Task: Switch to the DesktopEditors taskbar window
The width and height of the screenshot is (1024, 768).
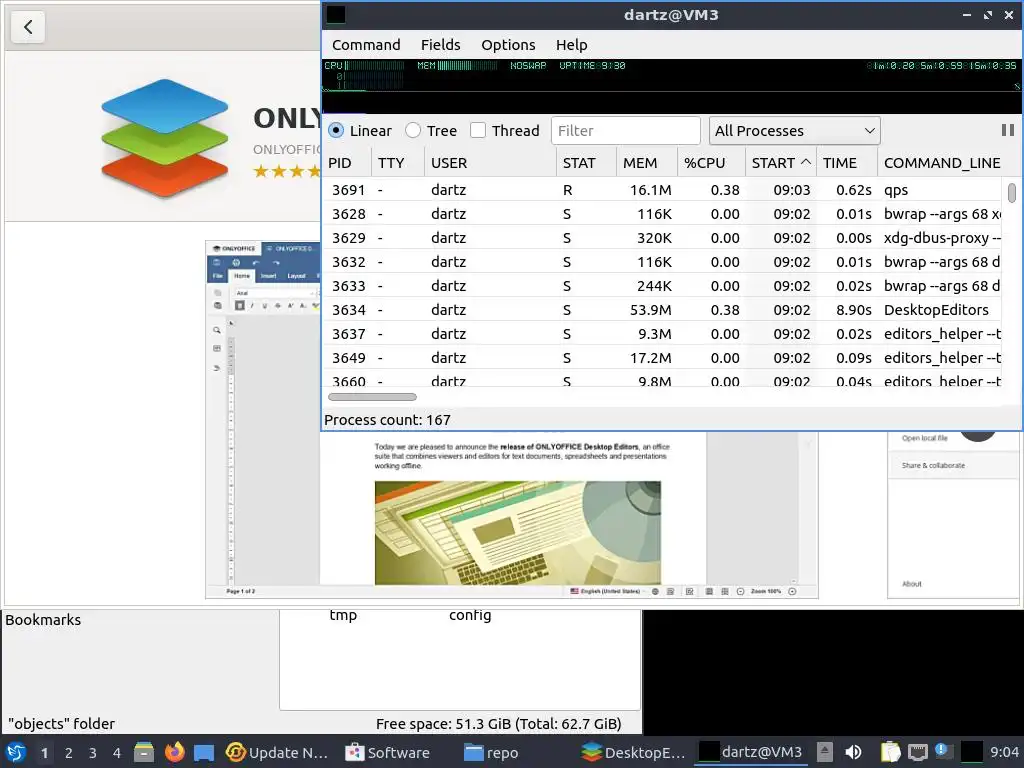Action: pos(633,752)
